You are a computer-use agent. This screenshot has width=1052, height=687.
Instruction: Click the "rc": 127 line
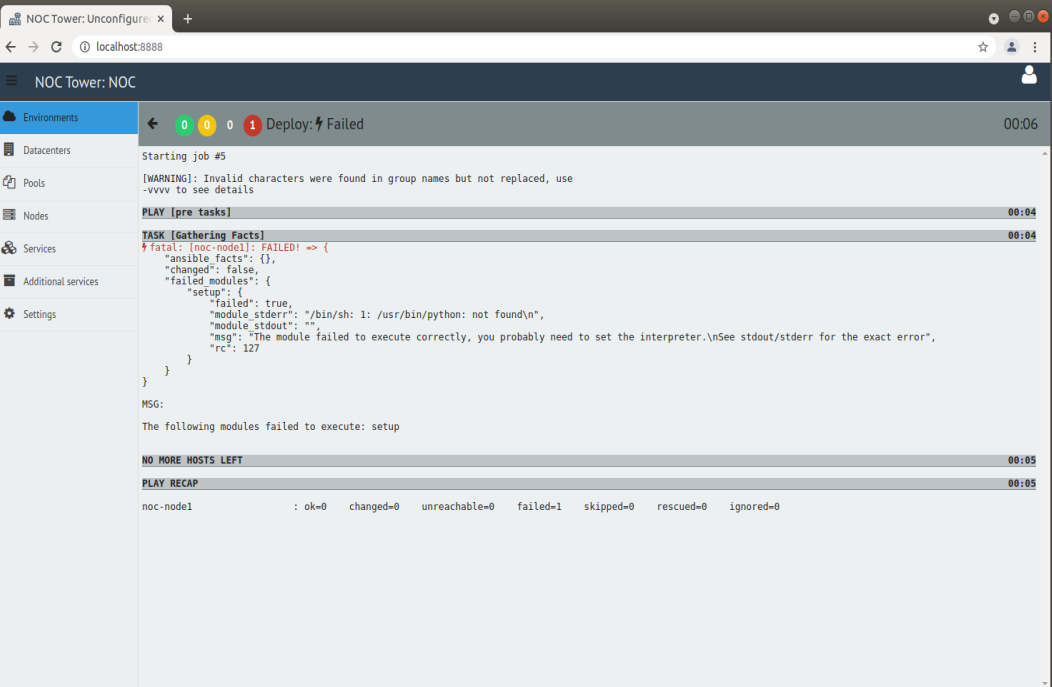coord(234,348)
